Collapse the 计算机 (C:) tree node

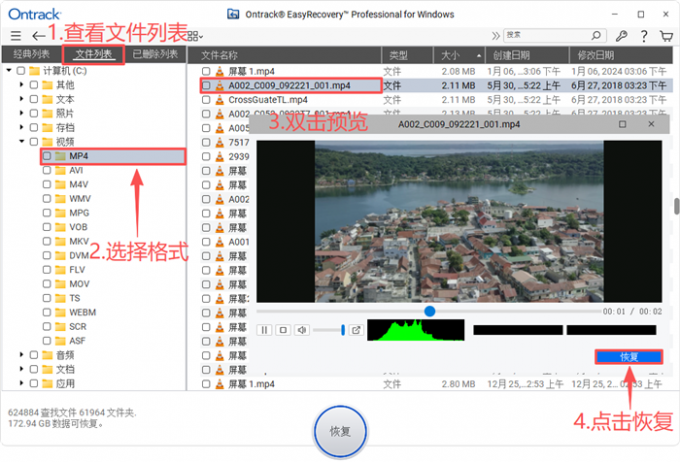[9, 70]
